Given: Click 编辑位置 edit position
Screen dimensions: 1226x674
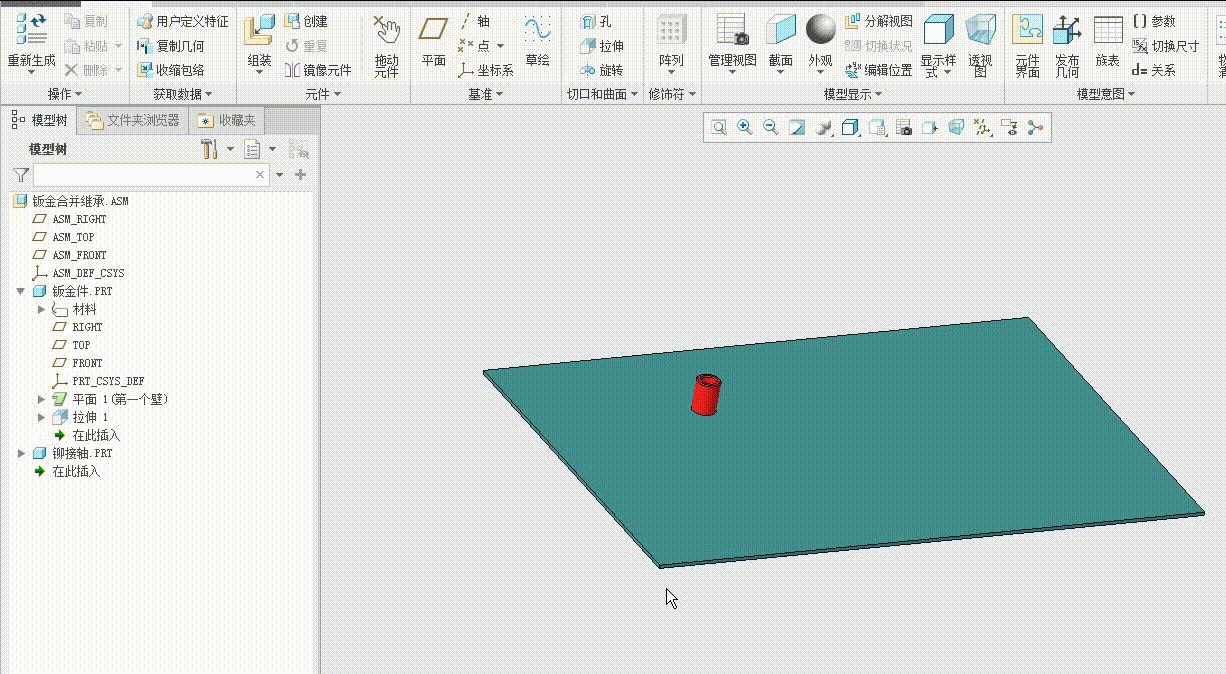Looking at the screenshot, I should coord(879,70).
